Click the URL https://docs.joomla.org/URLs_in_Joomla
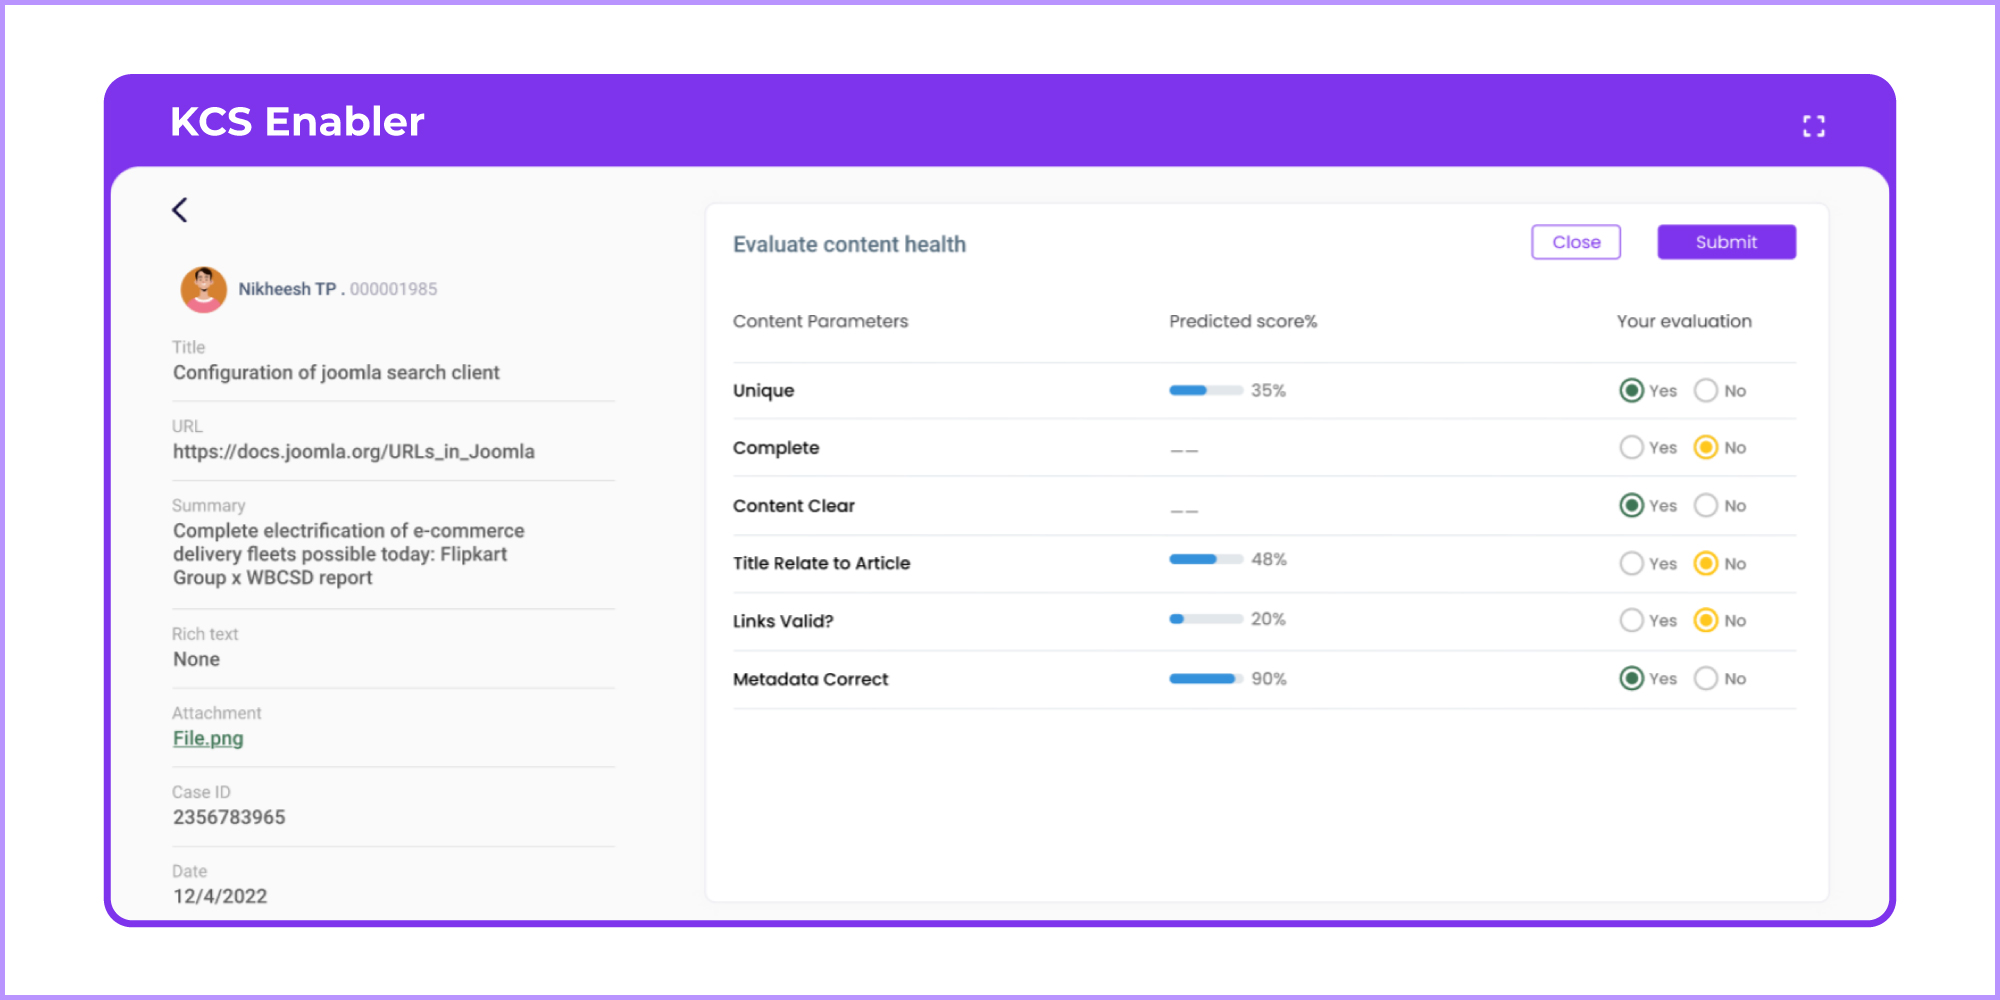 coord(354,451)
